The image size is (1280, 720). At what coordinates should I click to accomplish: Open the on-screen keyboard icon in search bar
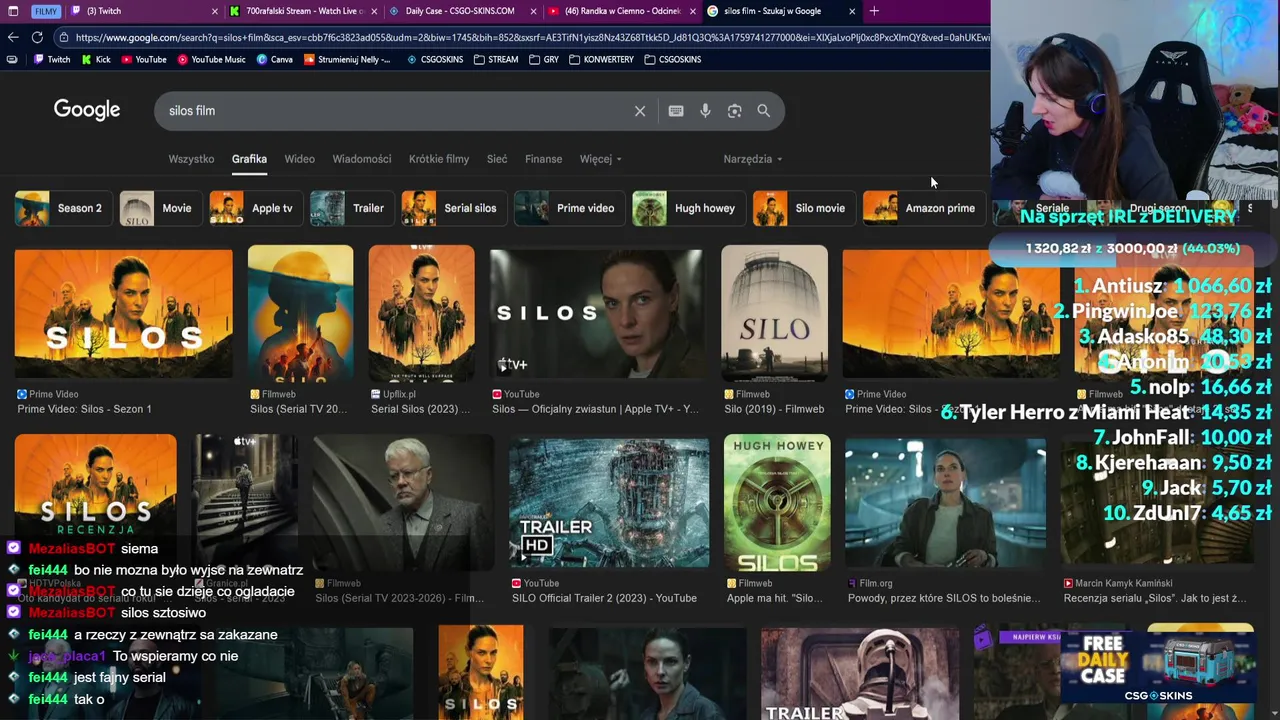click(676, 111)
